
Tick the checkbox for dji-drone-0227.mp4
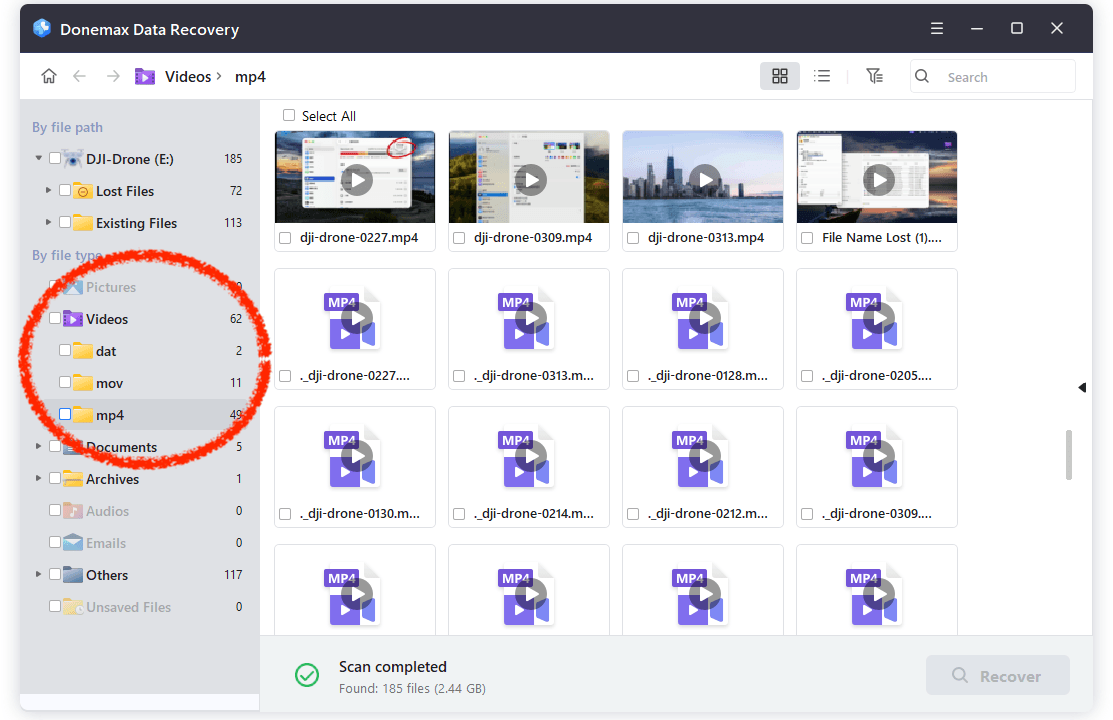pos(285,238)
